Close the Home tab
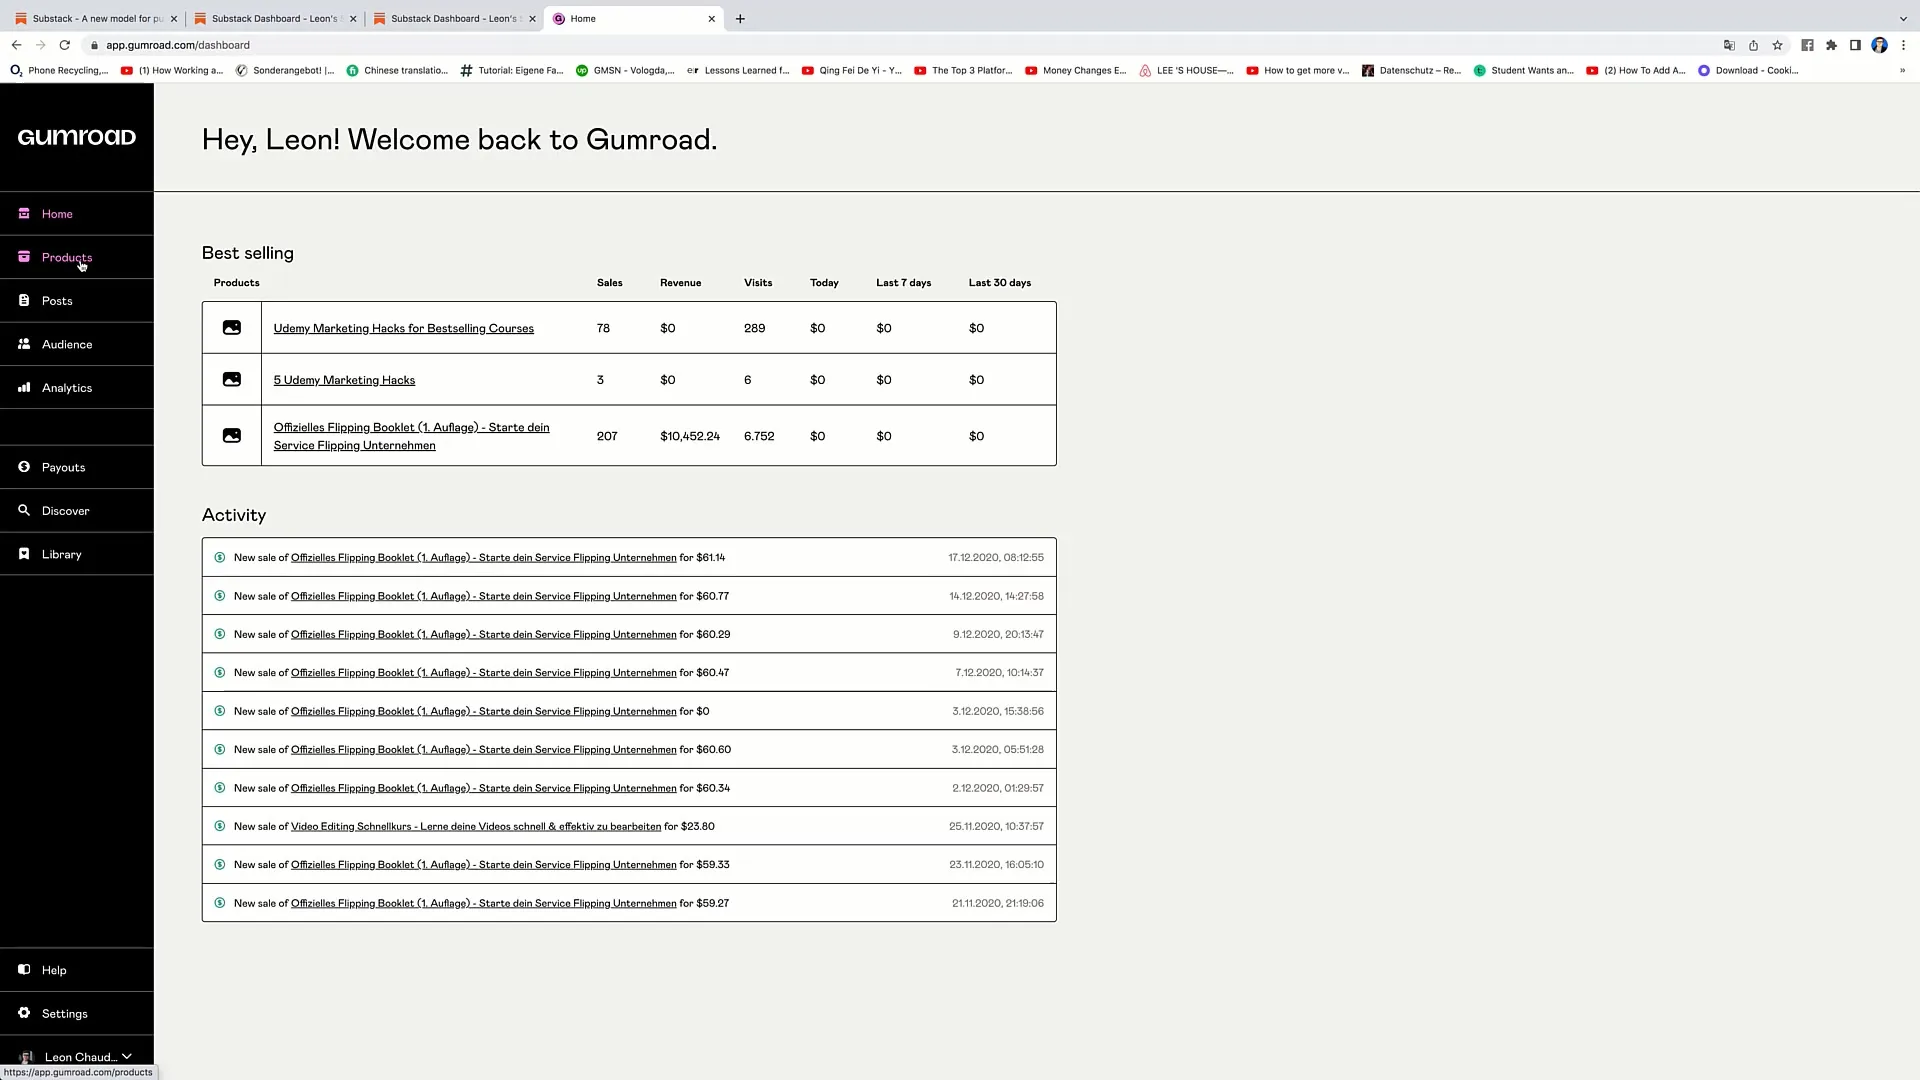Image resolution: width=1920 pixels, height=1080 pixels. click(712, 18)
